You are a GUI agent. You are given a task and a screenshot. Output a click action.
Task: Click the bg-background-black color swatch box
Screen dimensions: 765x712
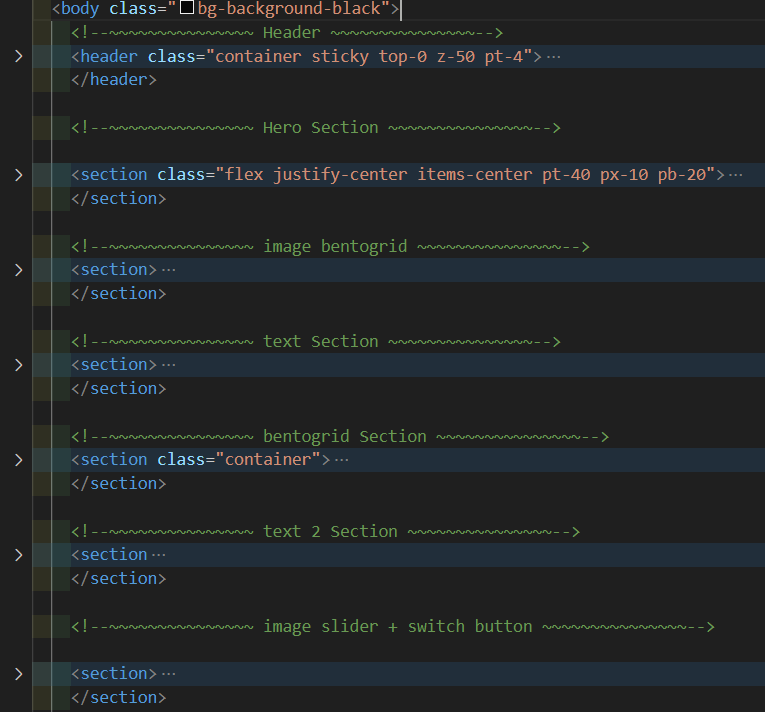click(186, 10)
